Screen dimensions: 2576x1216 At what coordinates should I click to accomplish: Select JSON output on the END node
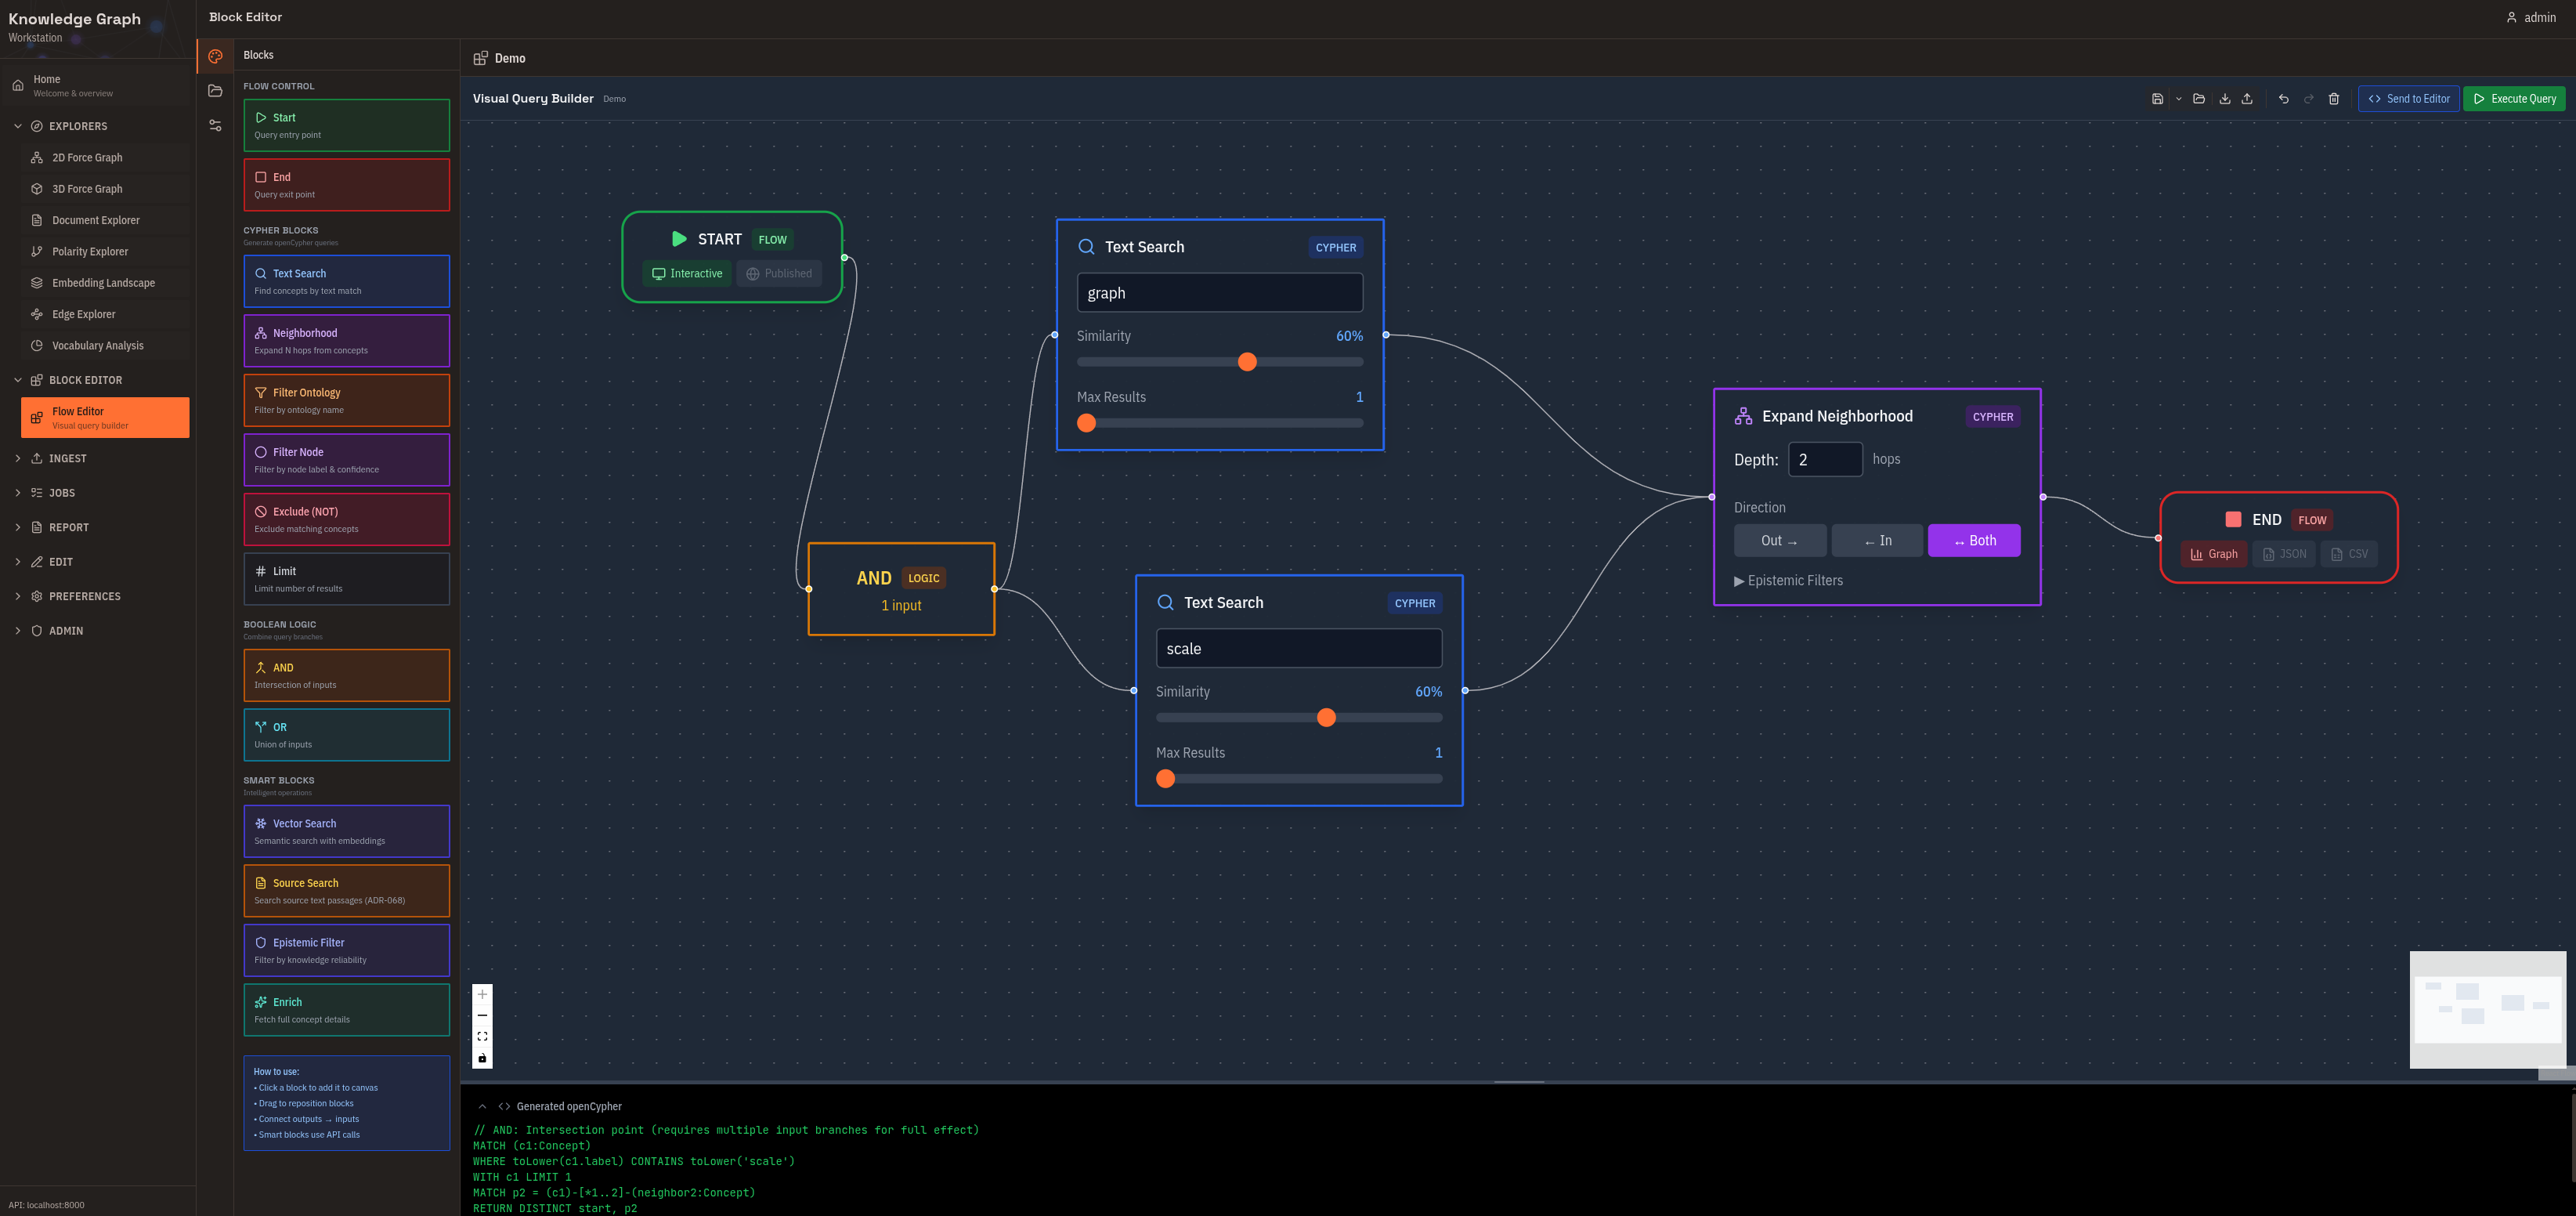coord(2283,553)
